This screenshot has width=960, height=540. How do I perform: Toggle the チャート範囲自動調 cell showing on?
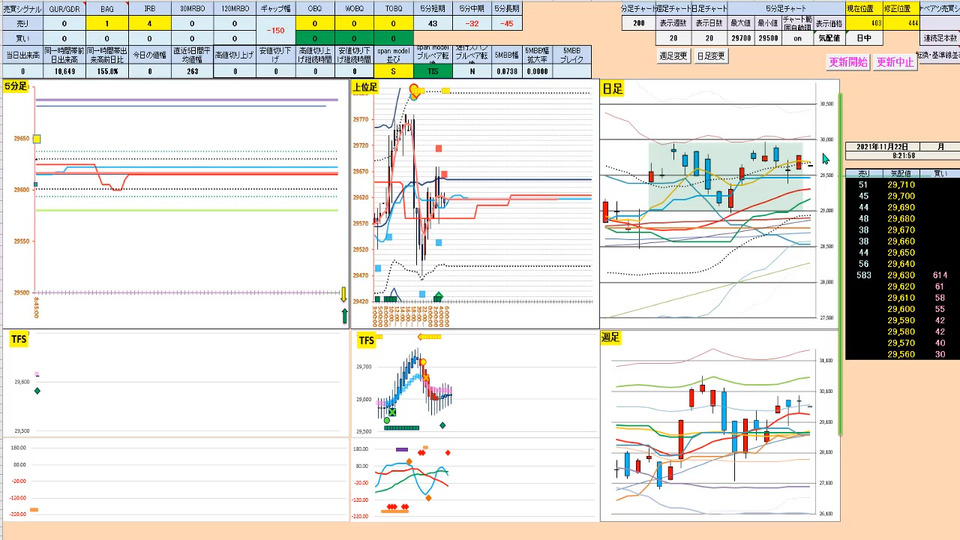tap(797, 38)
